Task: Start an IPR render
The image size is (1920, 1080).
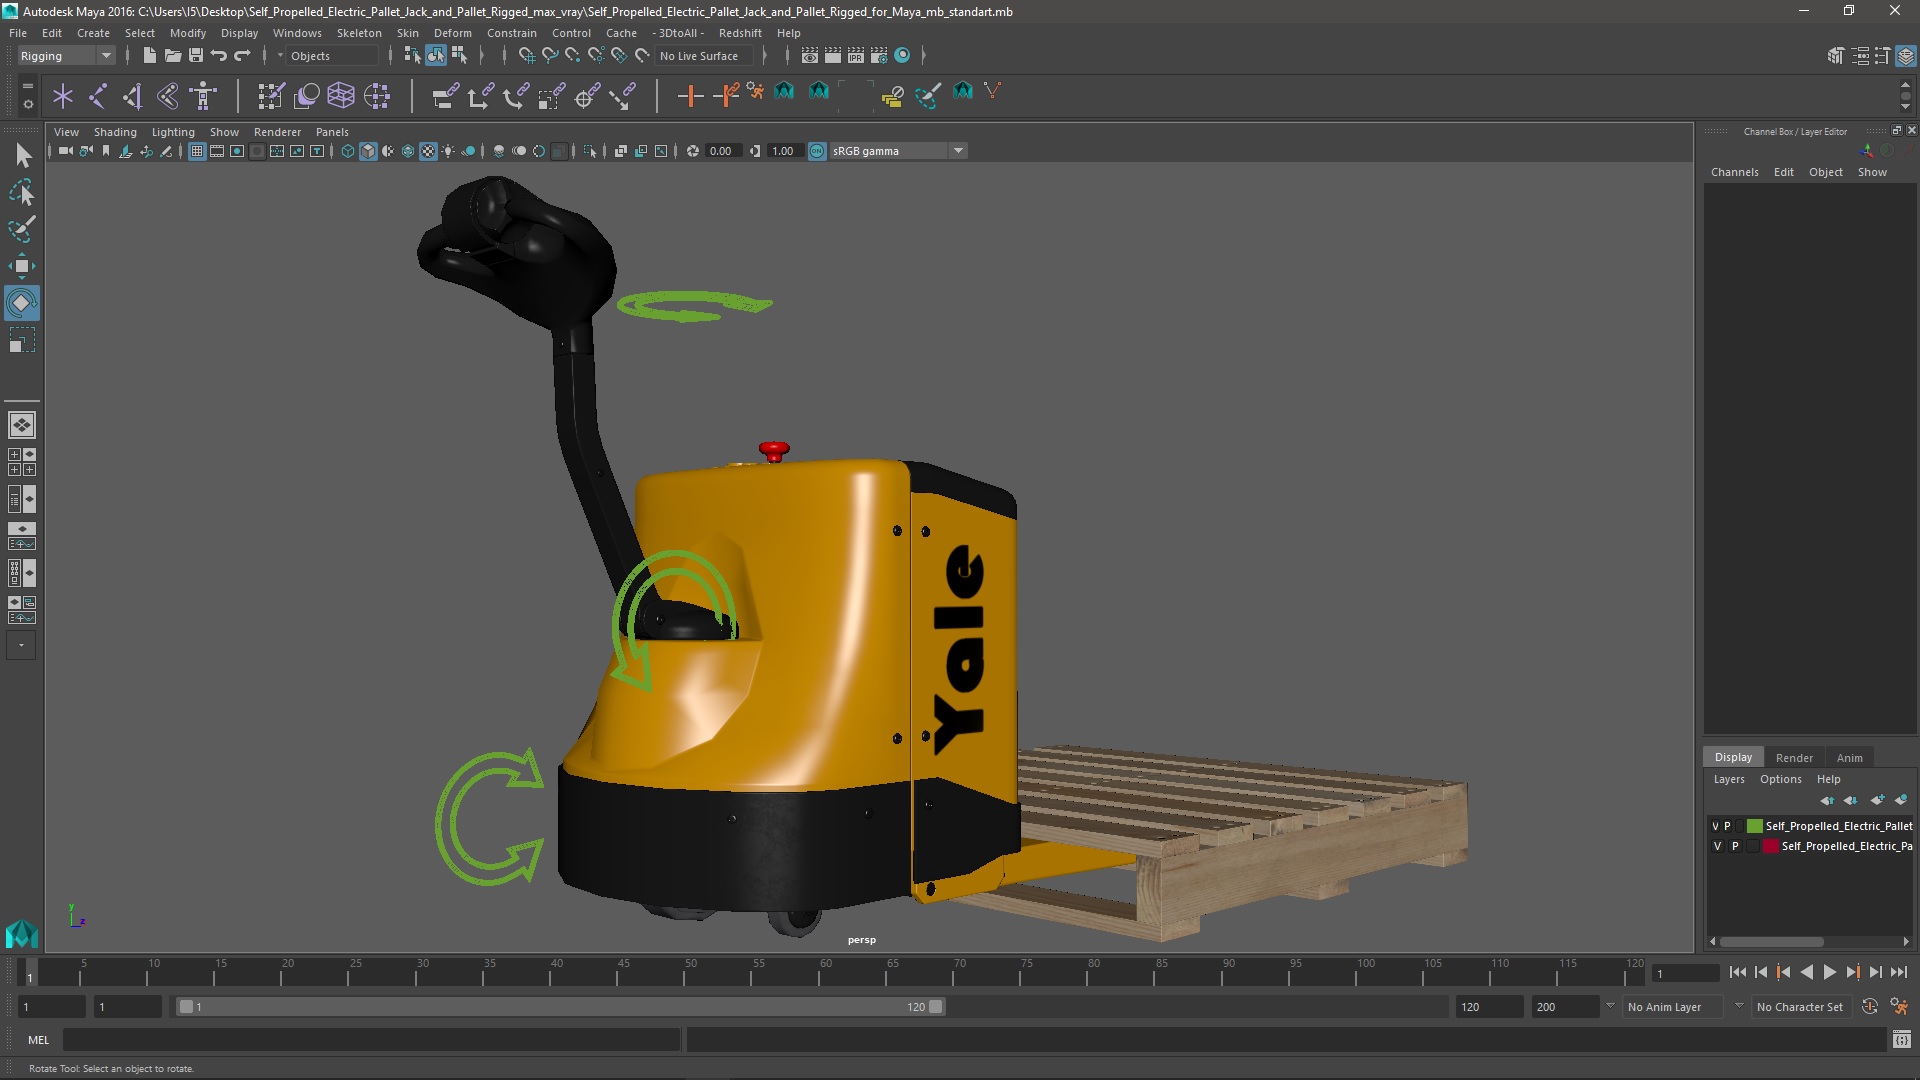Action: click(x=856, y=56)
